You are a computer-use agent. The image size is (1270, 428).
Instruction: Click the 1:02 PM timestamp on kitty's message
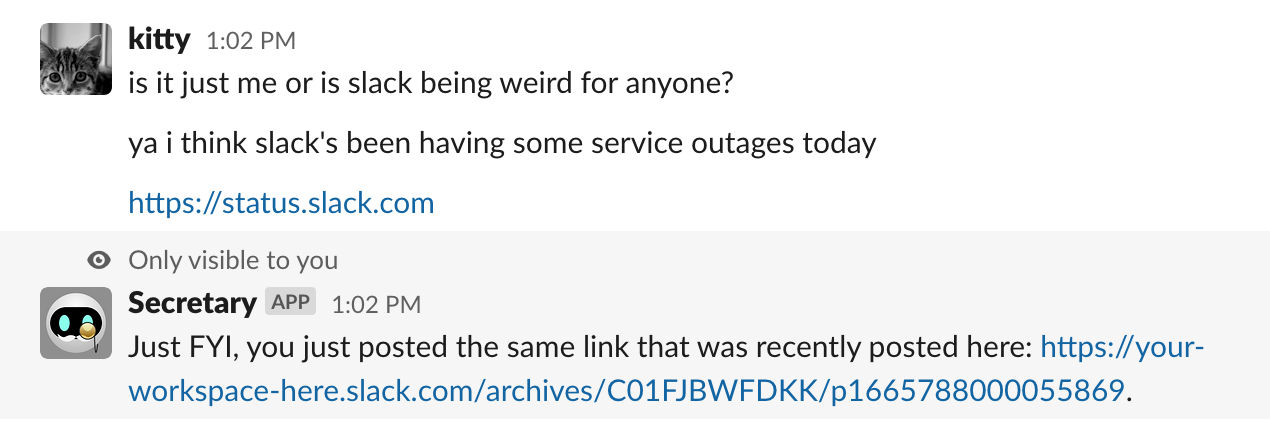point(250,41)
